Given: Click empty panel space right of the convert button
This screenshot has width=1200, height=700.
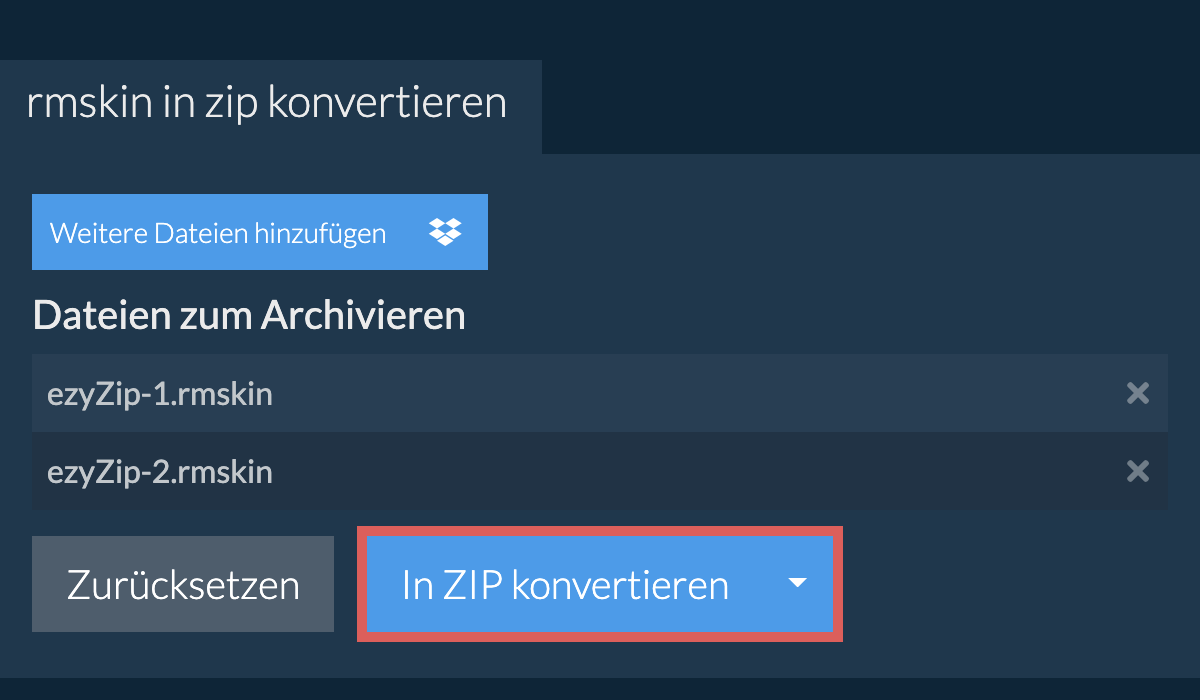Looking at the screenshot, I should 1010,585.
